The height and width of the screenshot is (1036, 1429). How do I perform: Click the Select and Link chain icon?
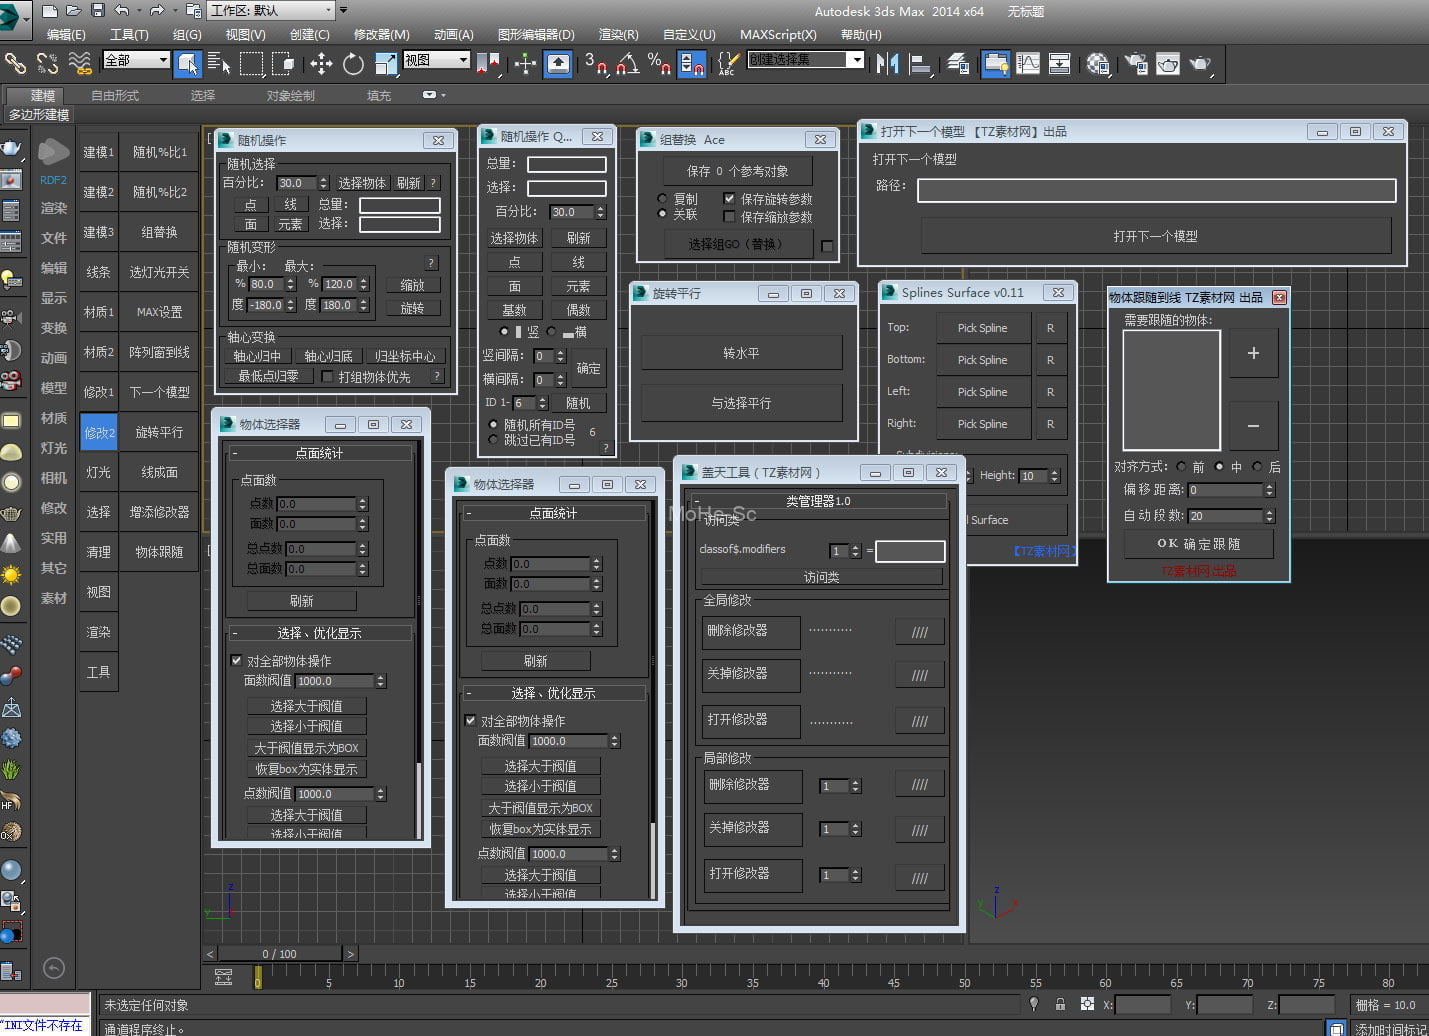15,64
